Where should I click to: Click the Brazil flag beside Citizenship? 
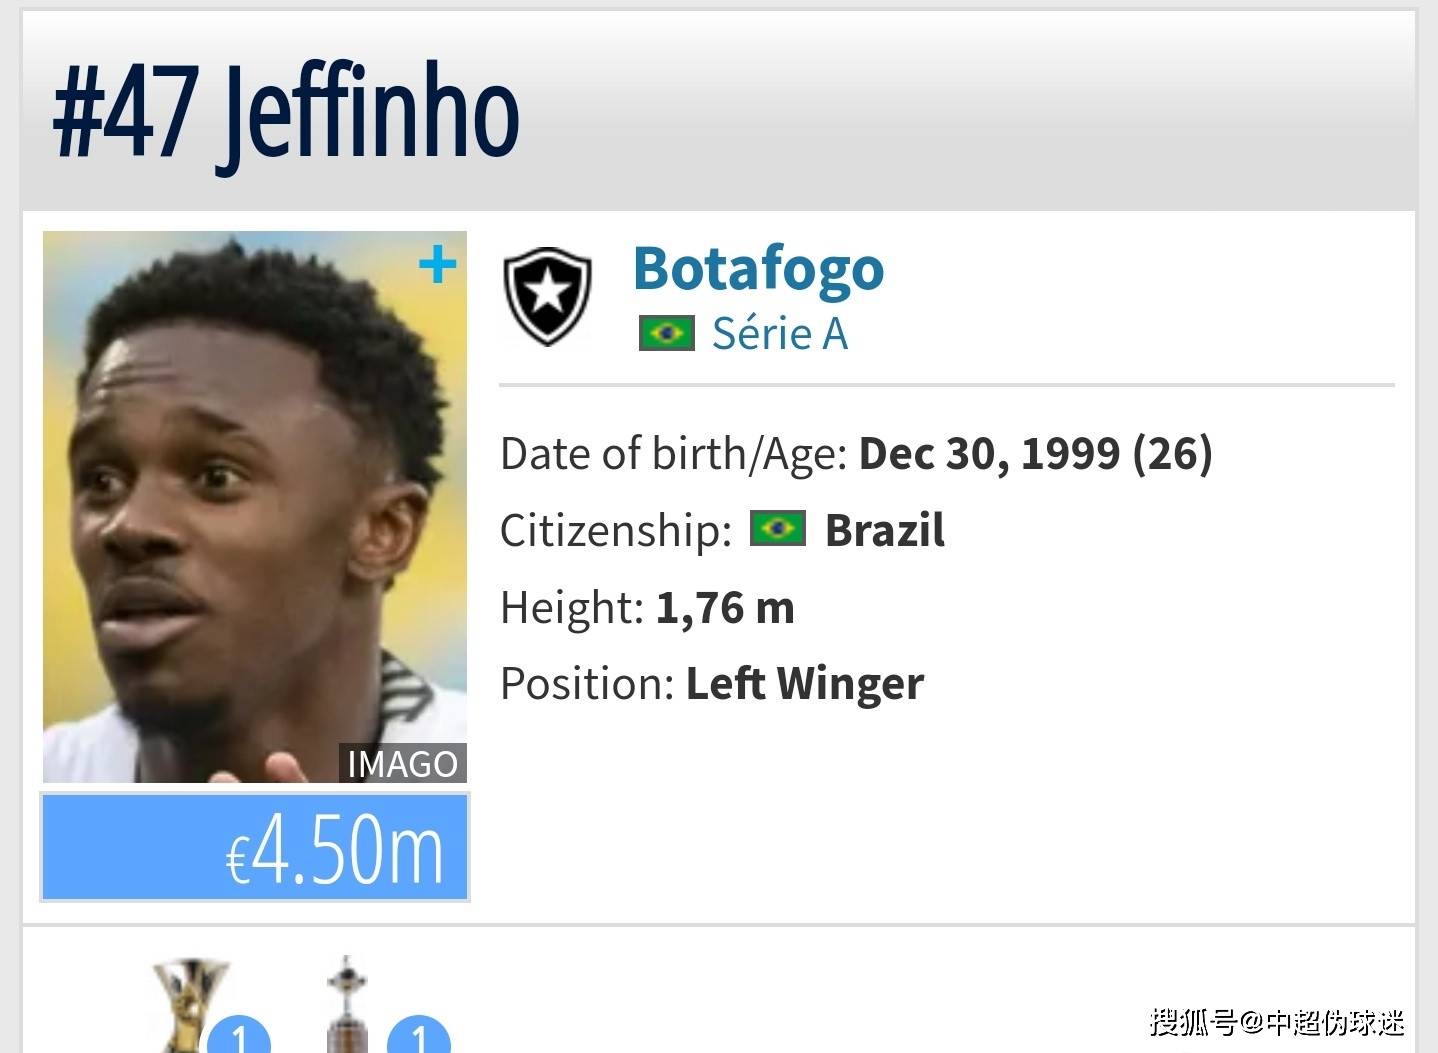[x=778, y=528]
